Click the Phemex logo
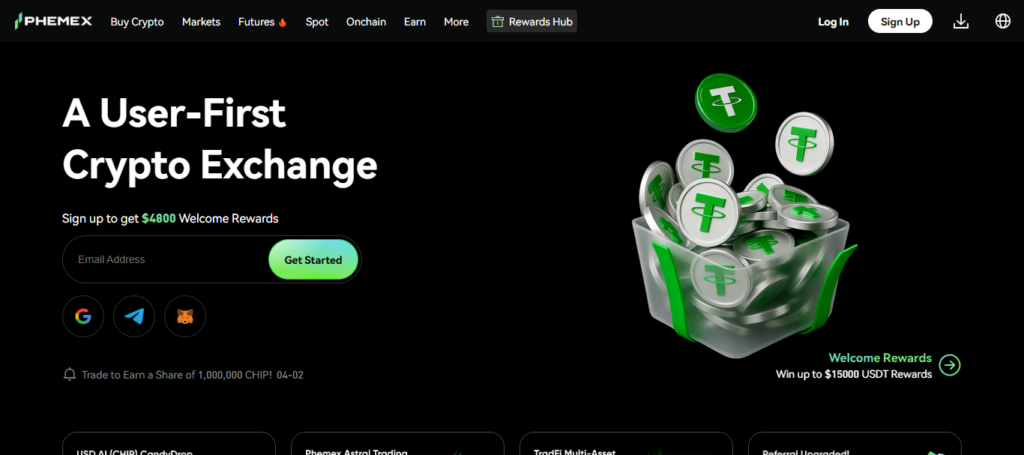The image size is (1024, 455). [x=54, y=22]
